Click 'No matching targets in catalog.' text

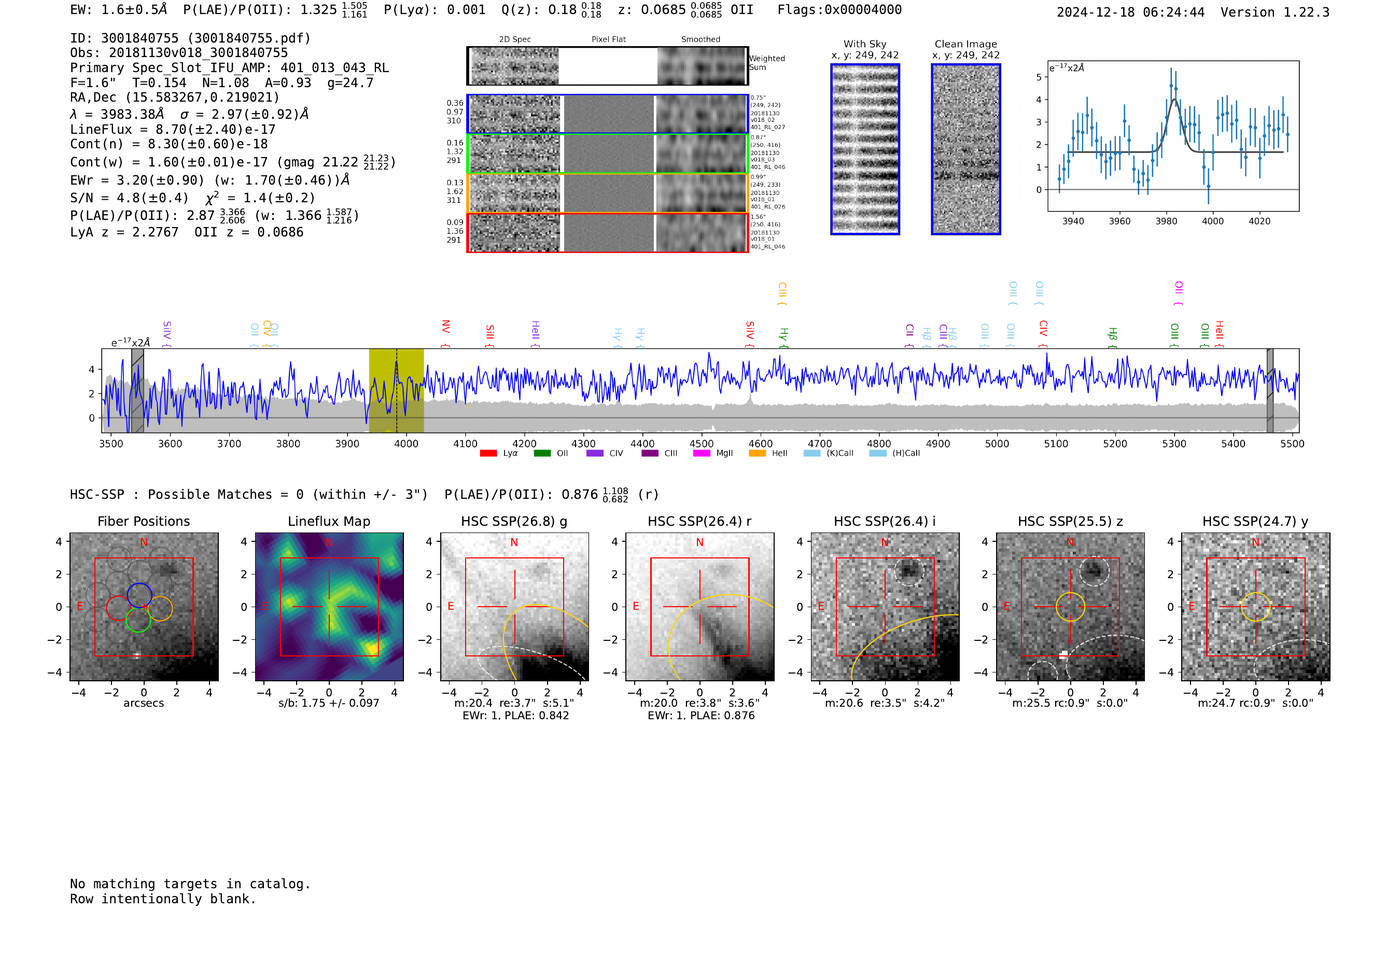[190, 884]
